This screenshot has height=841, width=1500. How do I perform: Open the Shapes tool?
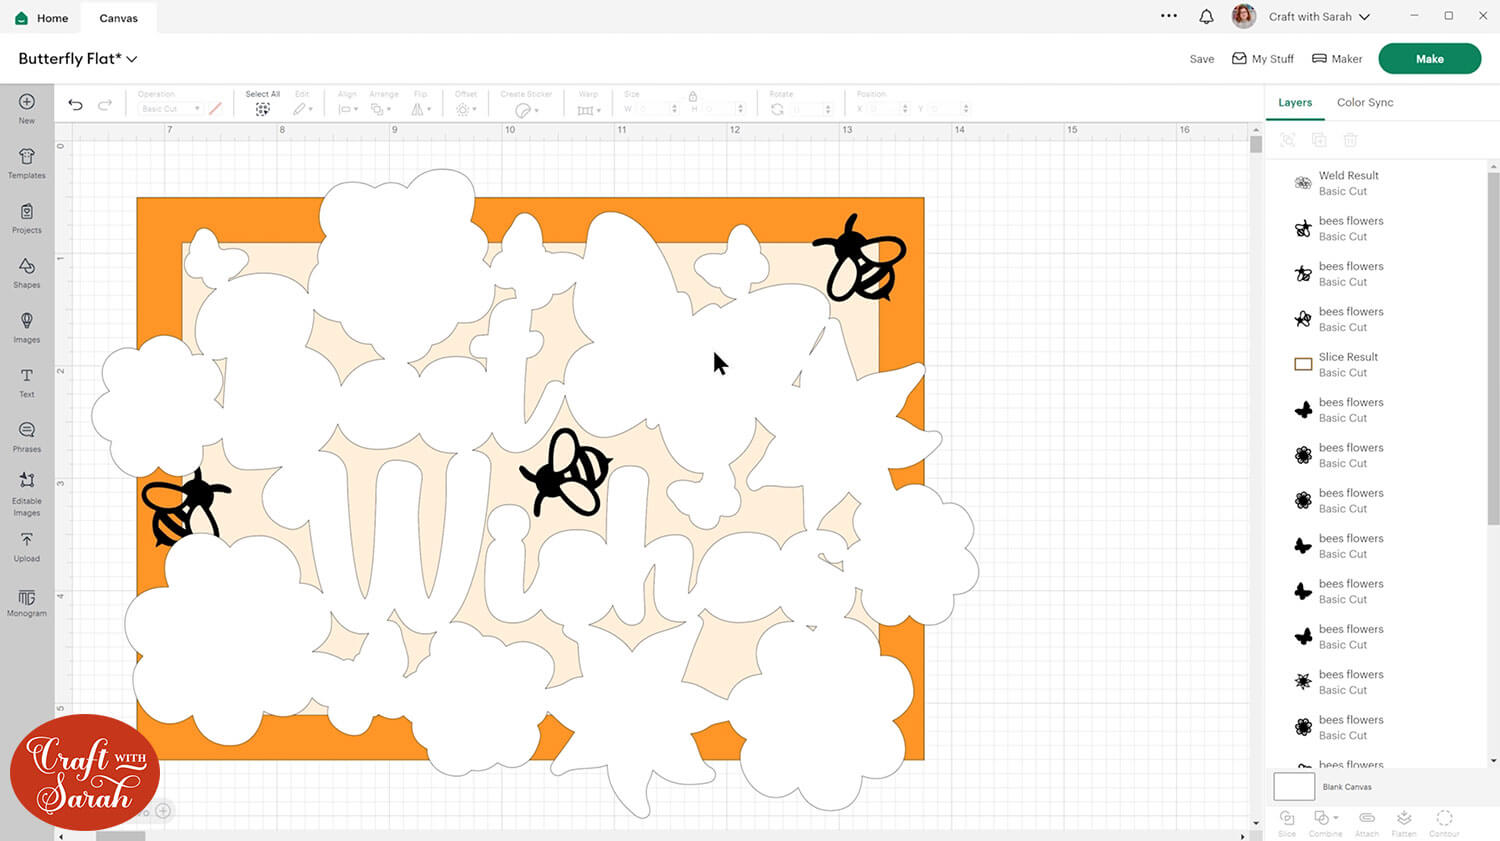click(x=27, y=271)
